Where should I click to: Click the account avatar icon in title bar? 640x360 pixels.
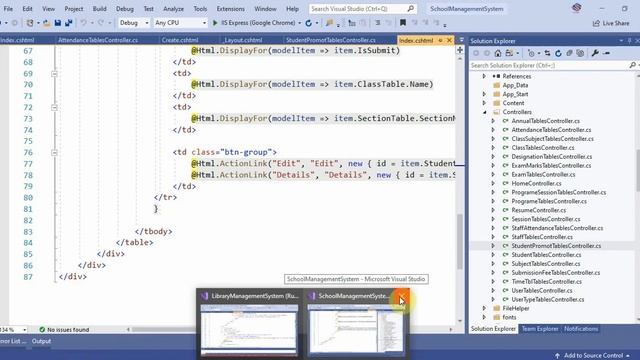(576, 8)
